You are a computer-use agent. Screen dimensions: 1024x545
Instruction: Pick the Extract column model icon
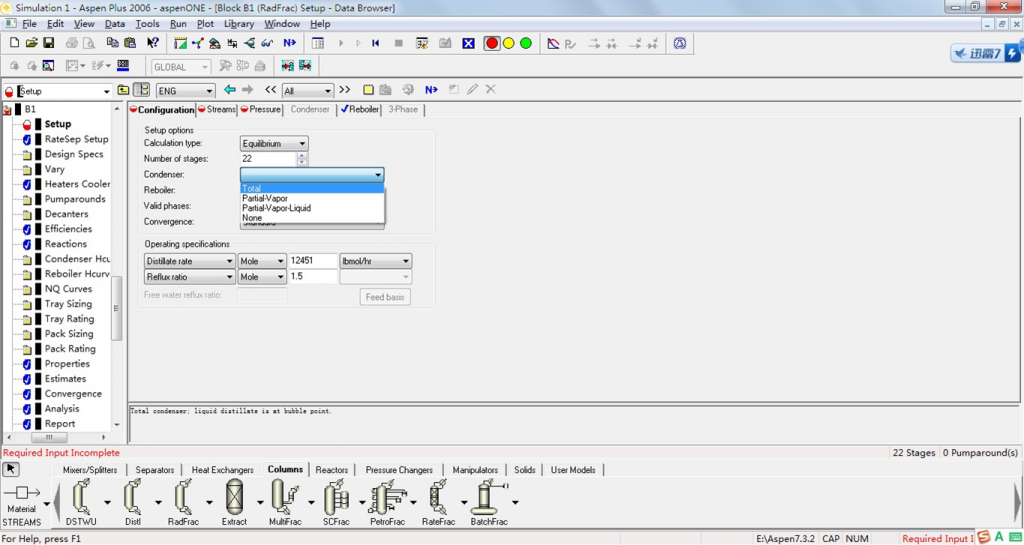point(234,497)
